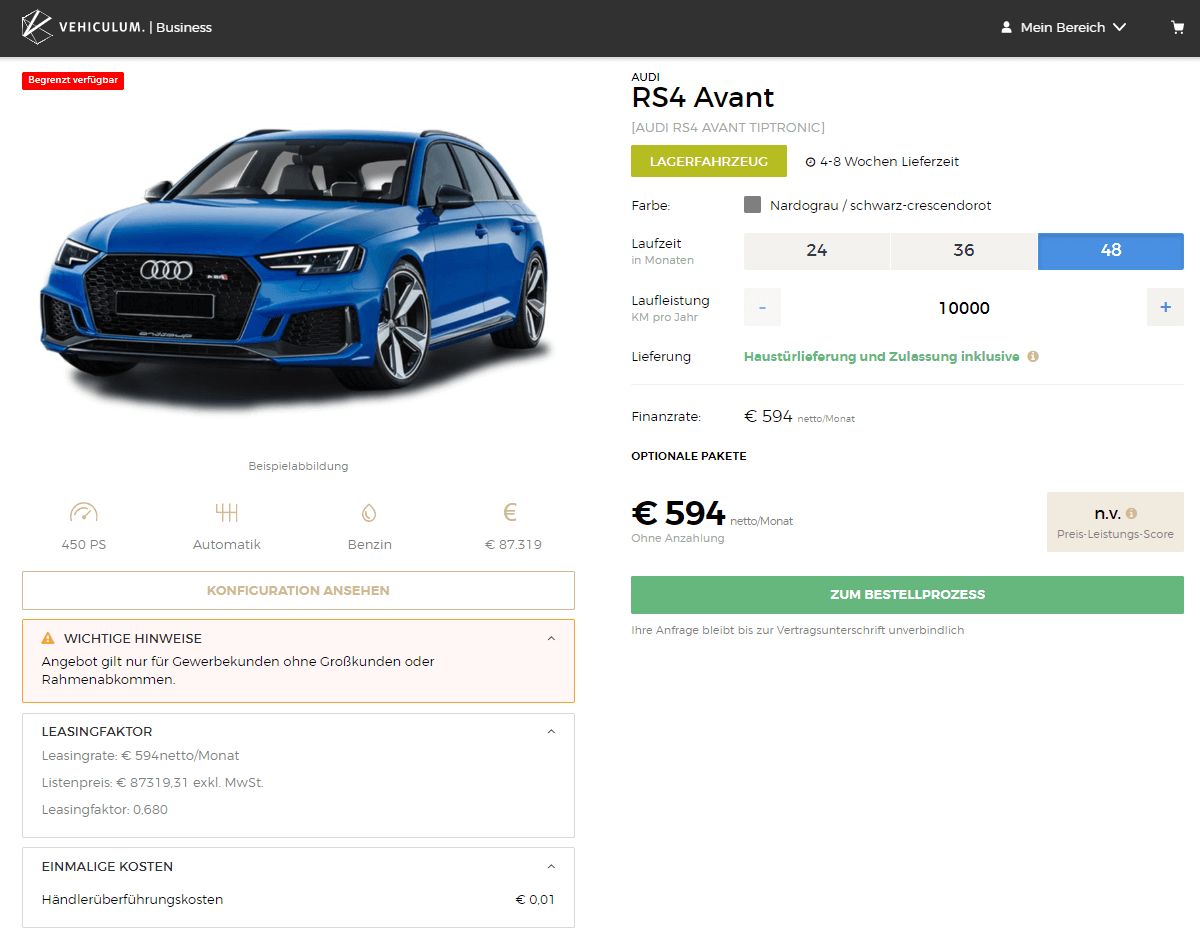Click the € 87.319 price label
The image size is (1200, 936).
513,545
